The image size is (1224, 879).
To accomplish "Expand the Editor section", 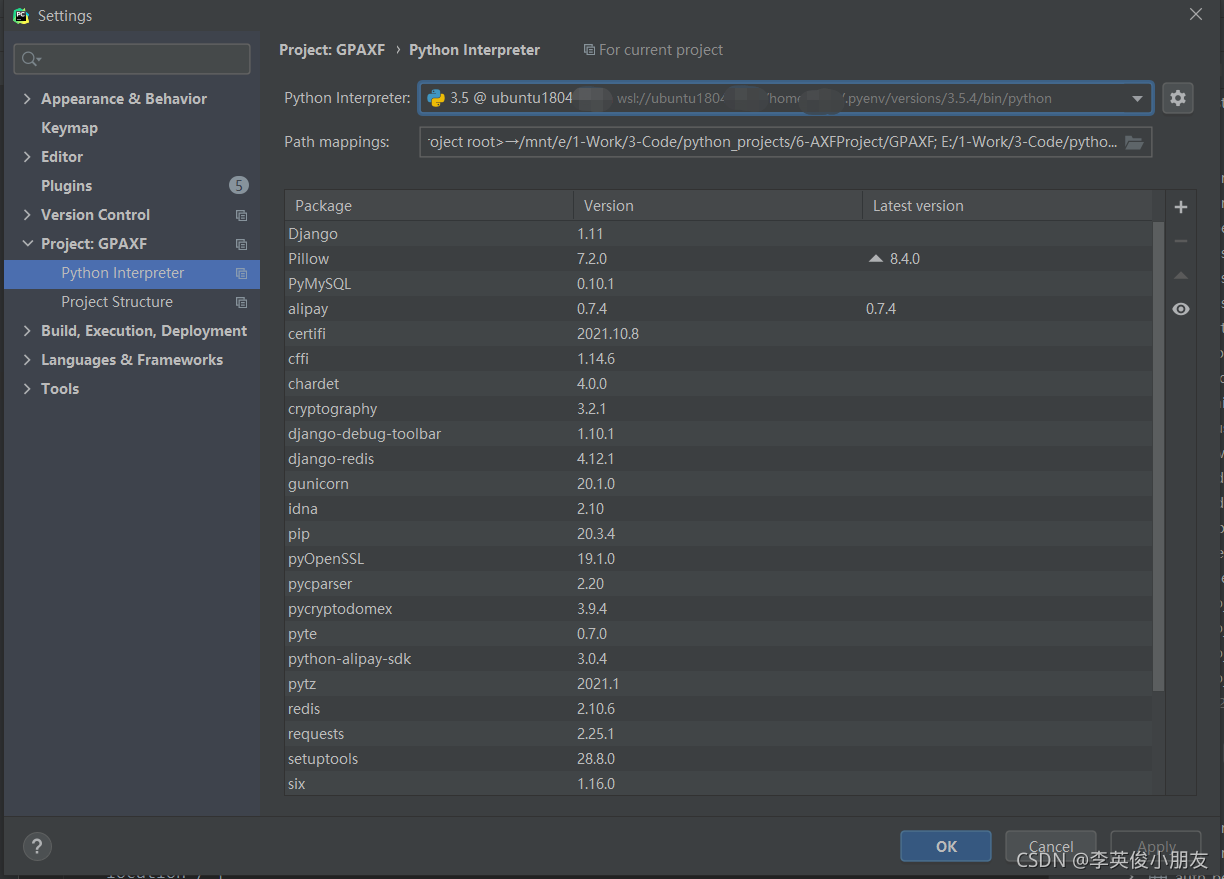I will click(x=27, y=157).
